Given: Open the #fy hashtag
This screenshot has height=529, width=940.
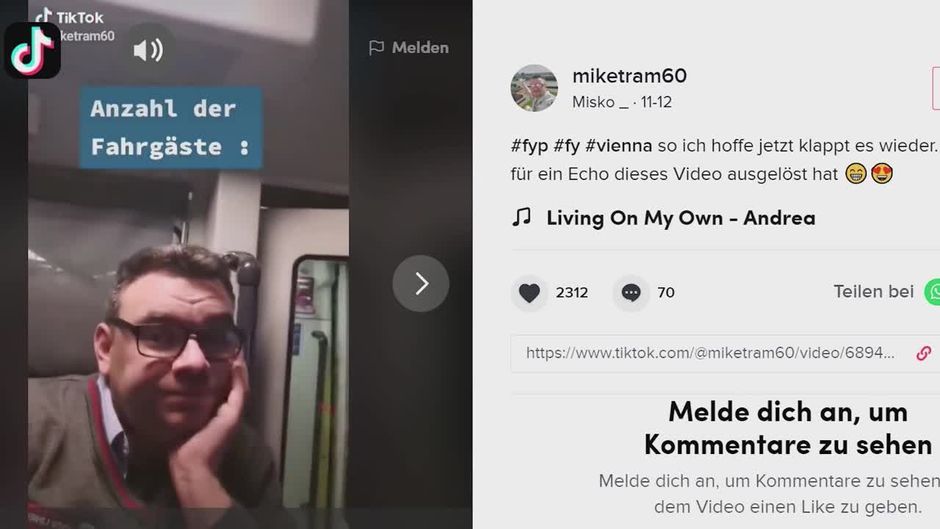Looking at the screenshot, I should point(567,146).
